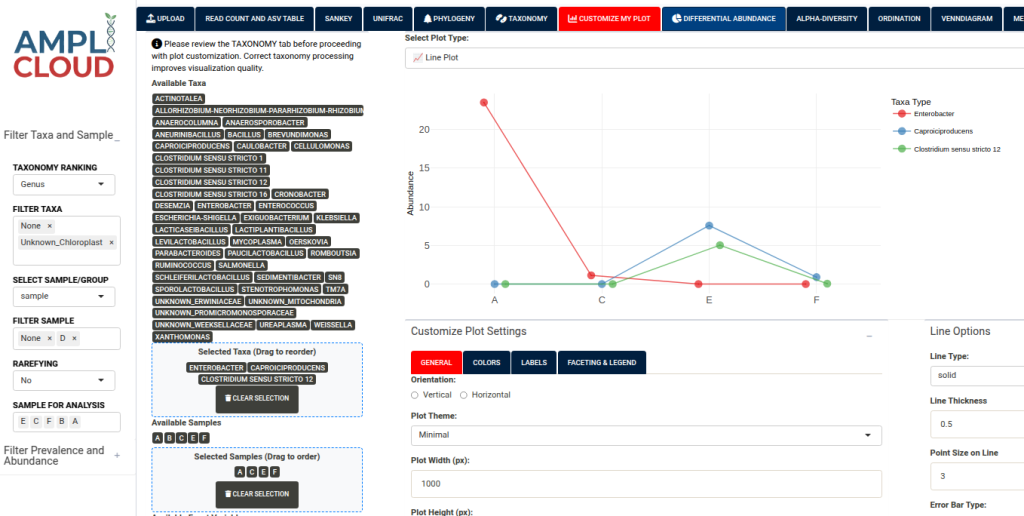Open the Taxonomy Ranking dropdown
1024x516 pixels.
tap(65, 185)
